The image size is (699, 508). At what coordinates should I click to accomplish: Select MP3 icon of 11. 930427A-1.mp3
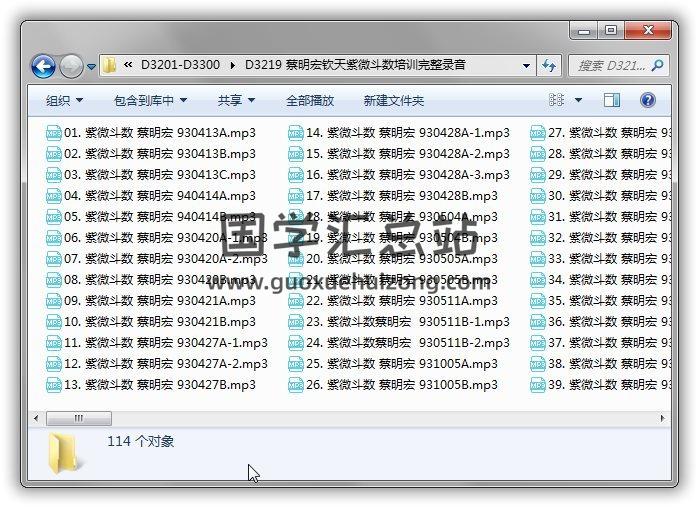[x=53, y=343]
